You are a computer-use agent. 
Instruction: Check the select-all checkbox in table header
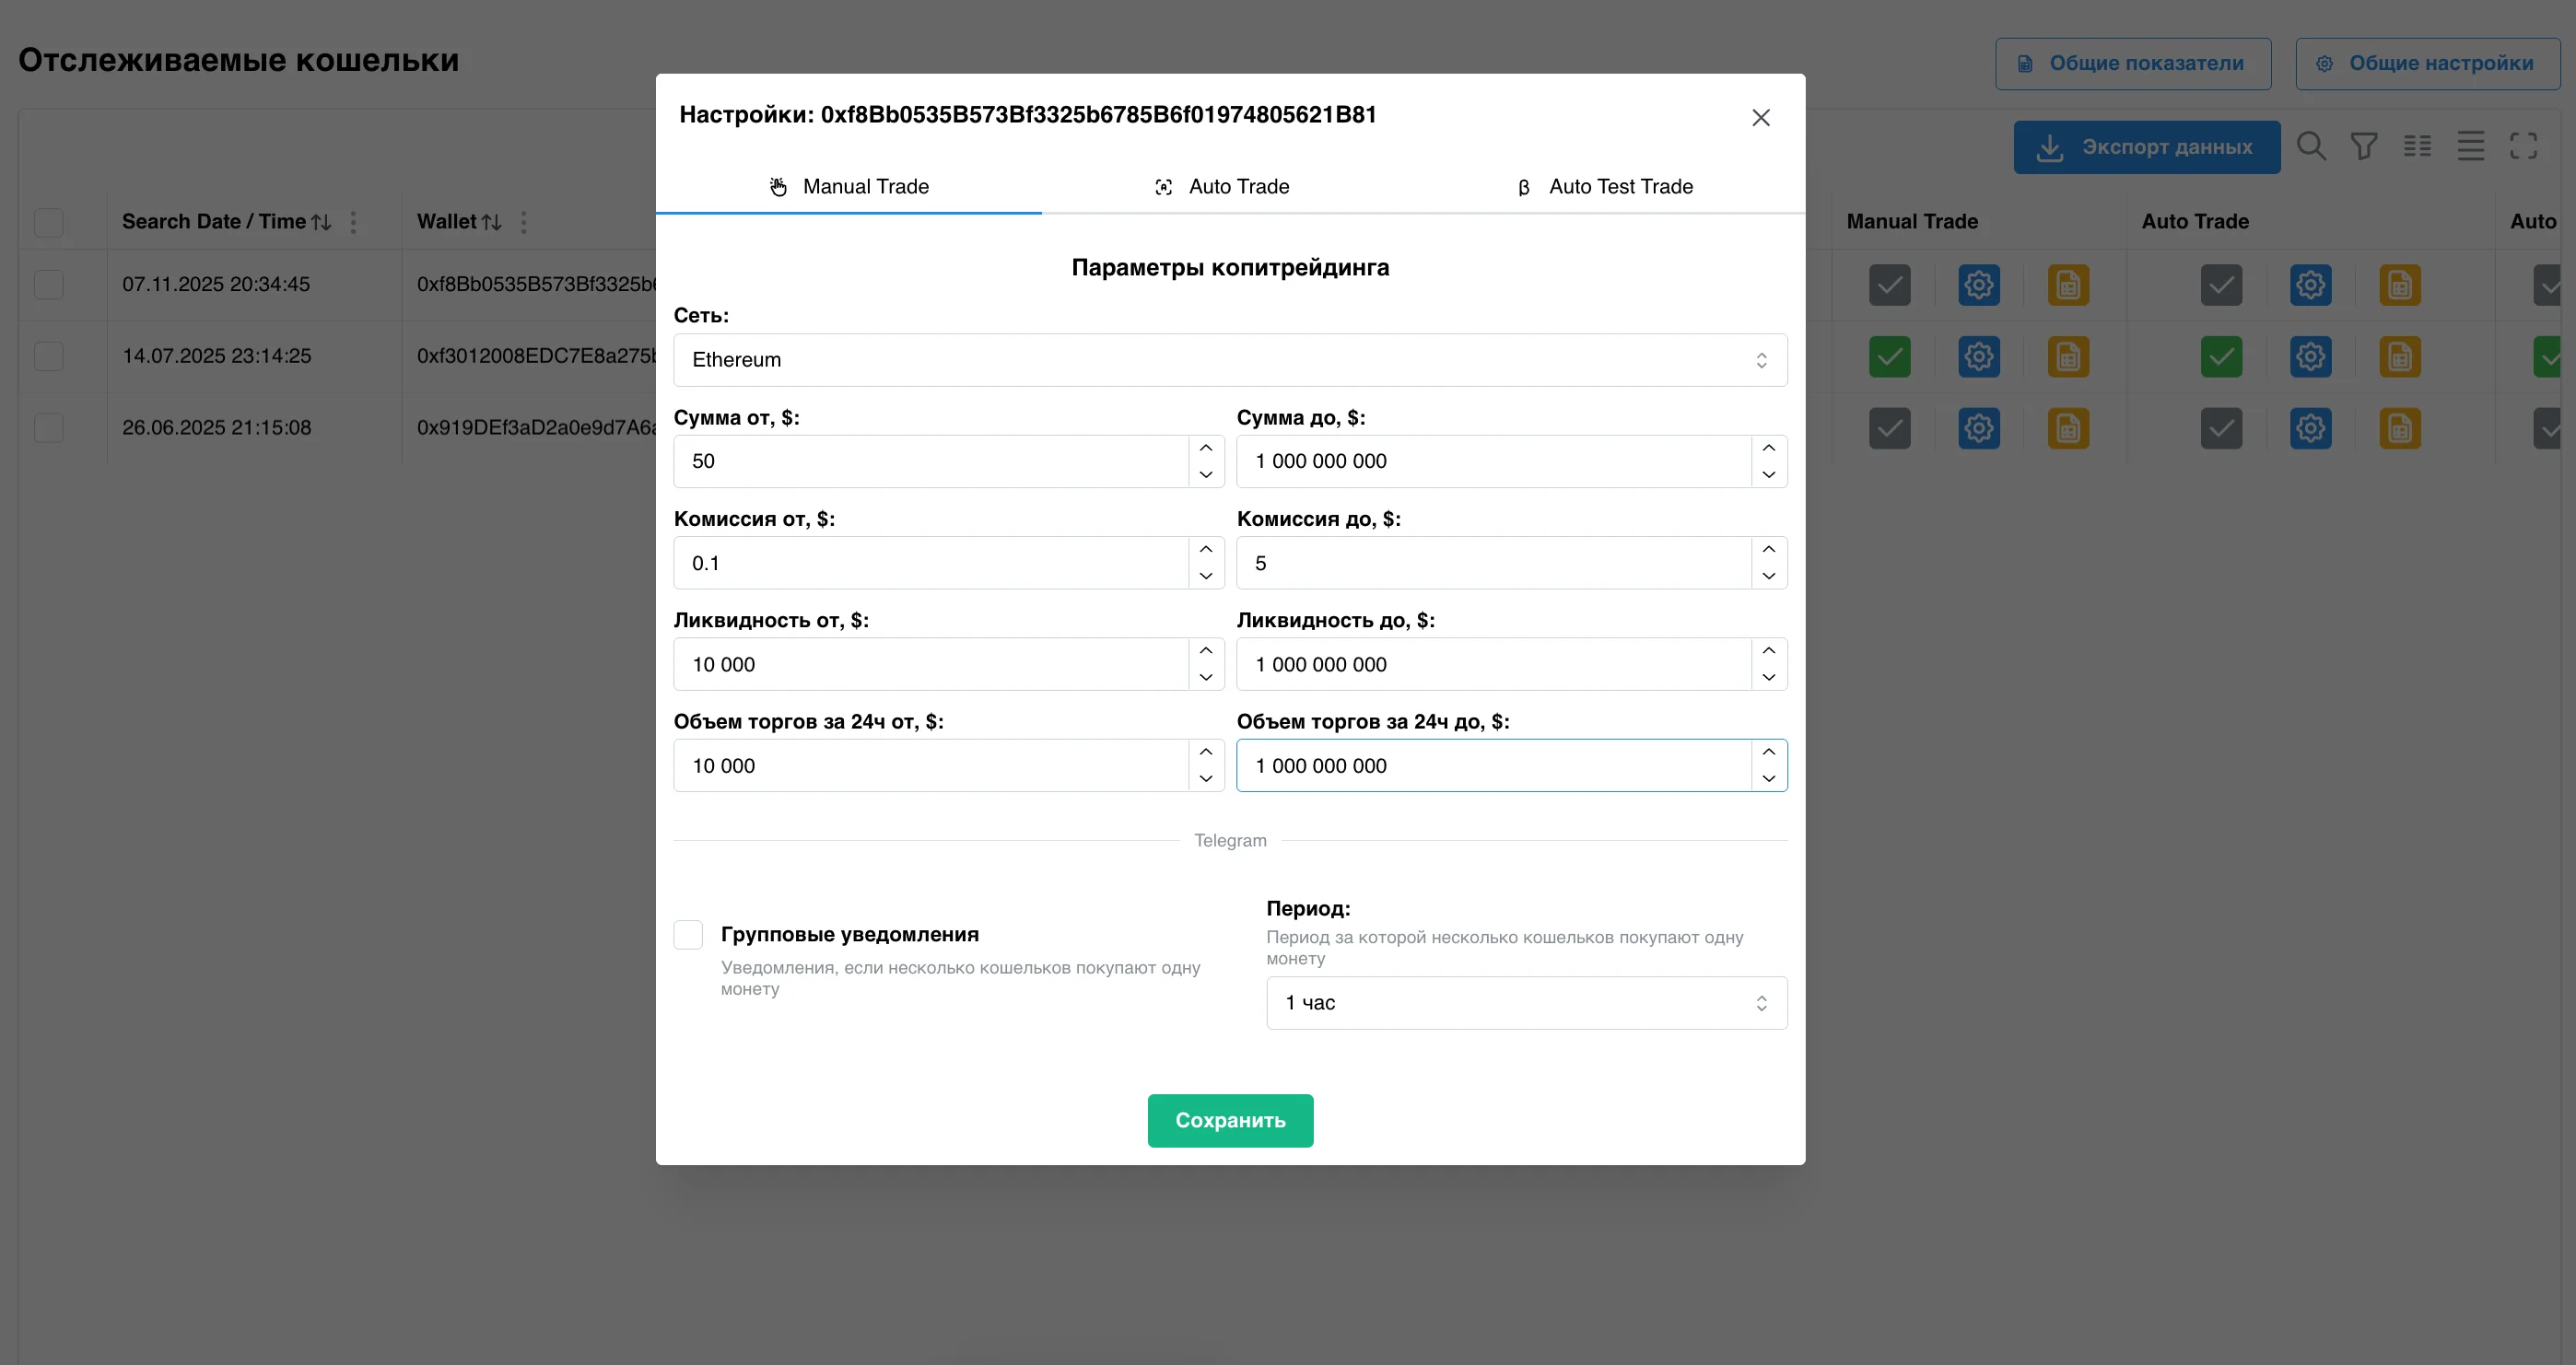click(x=49, y=222)
